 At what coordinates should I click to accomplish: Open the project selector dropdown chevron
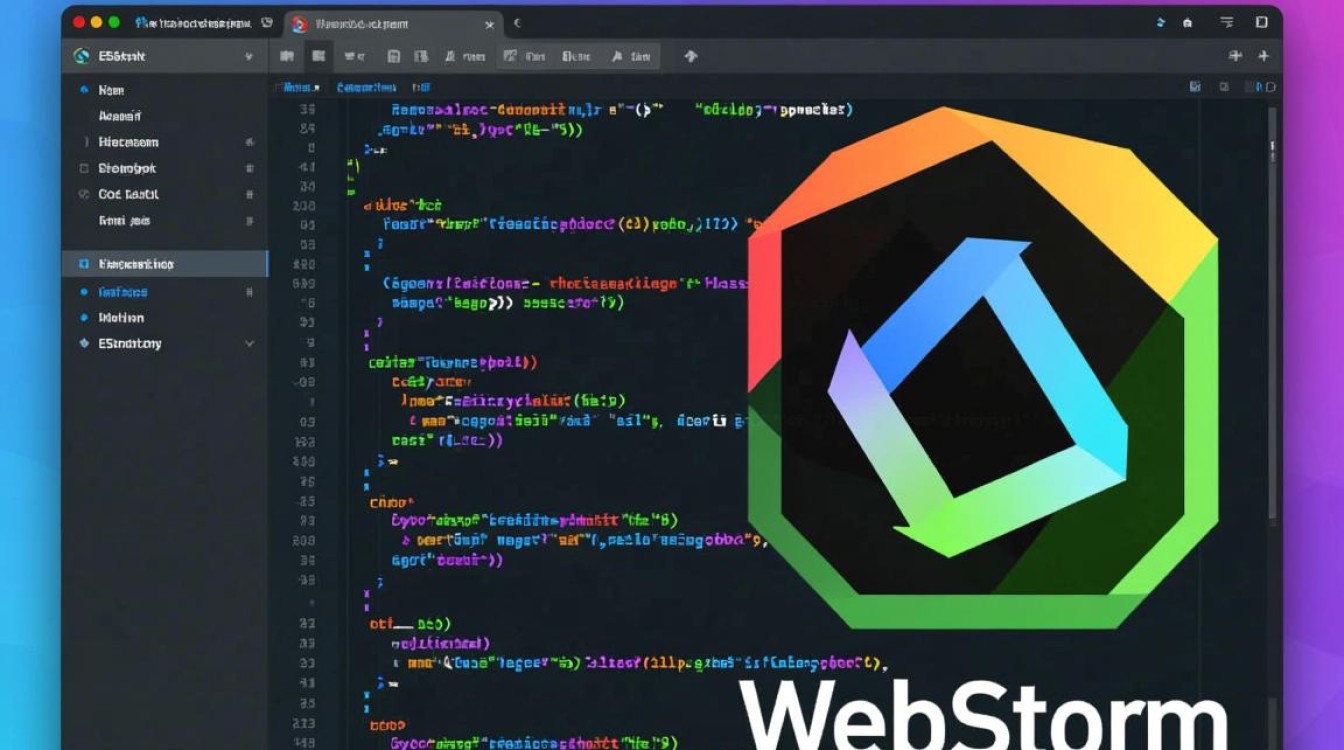[x=249, y=58]
